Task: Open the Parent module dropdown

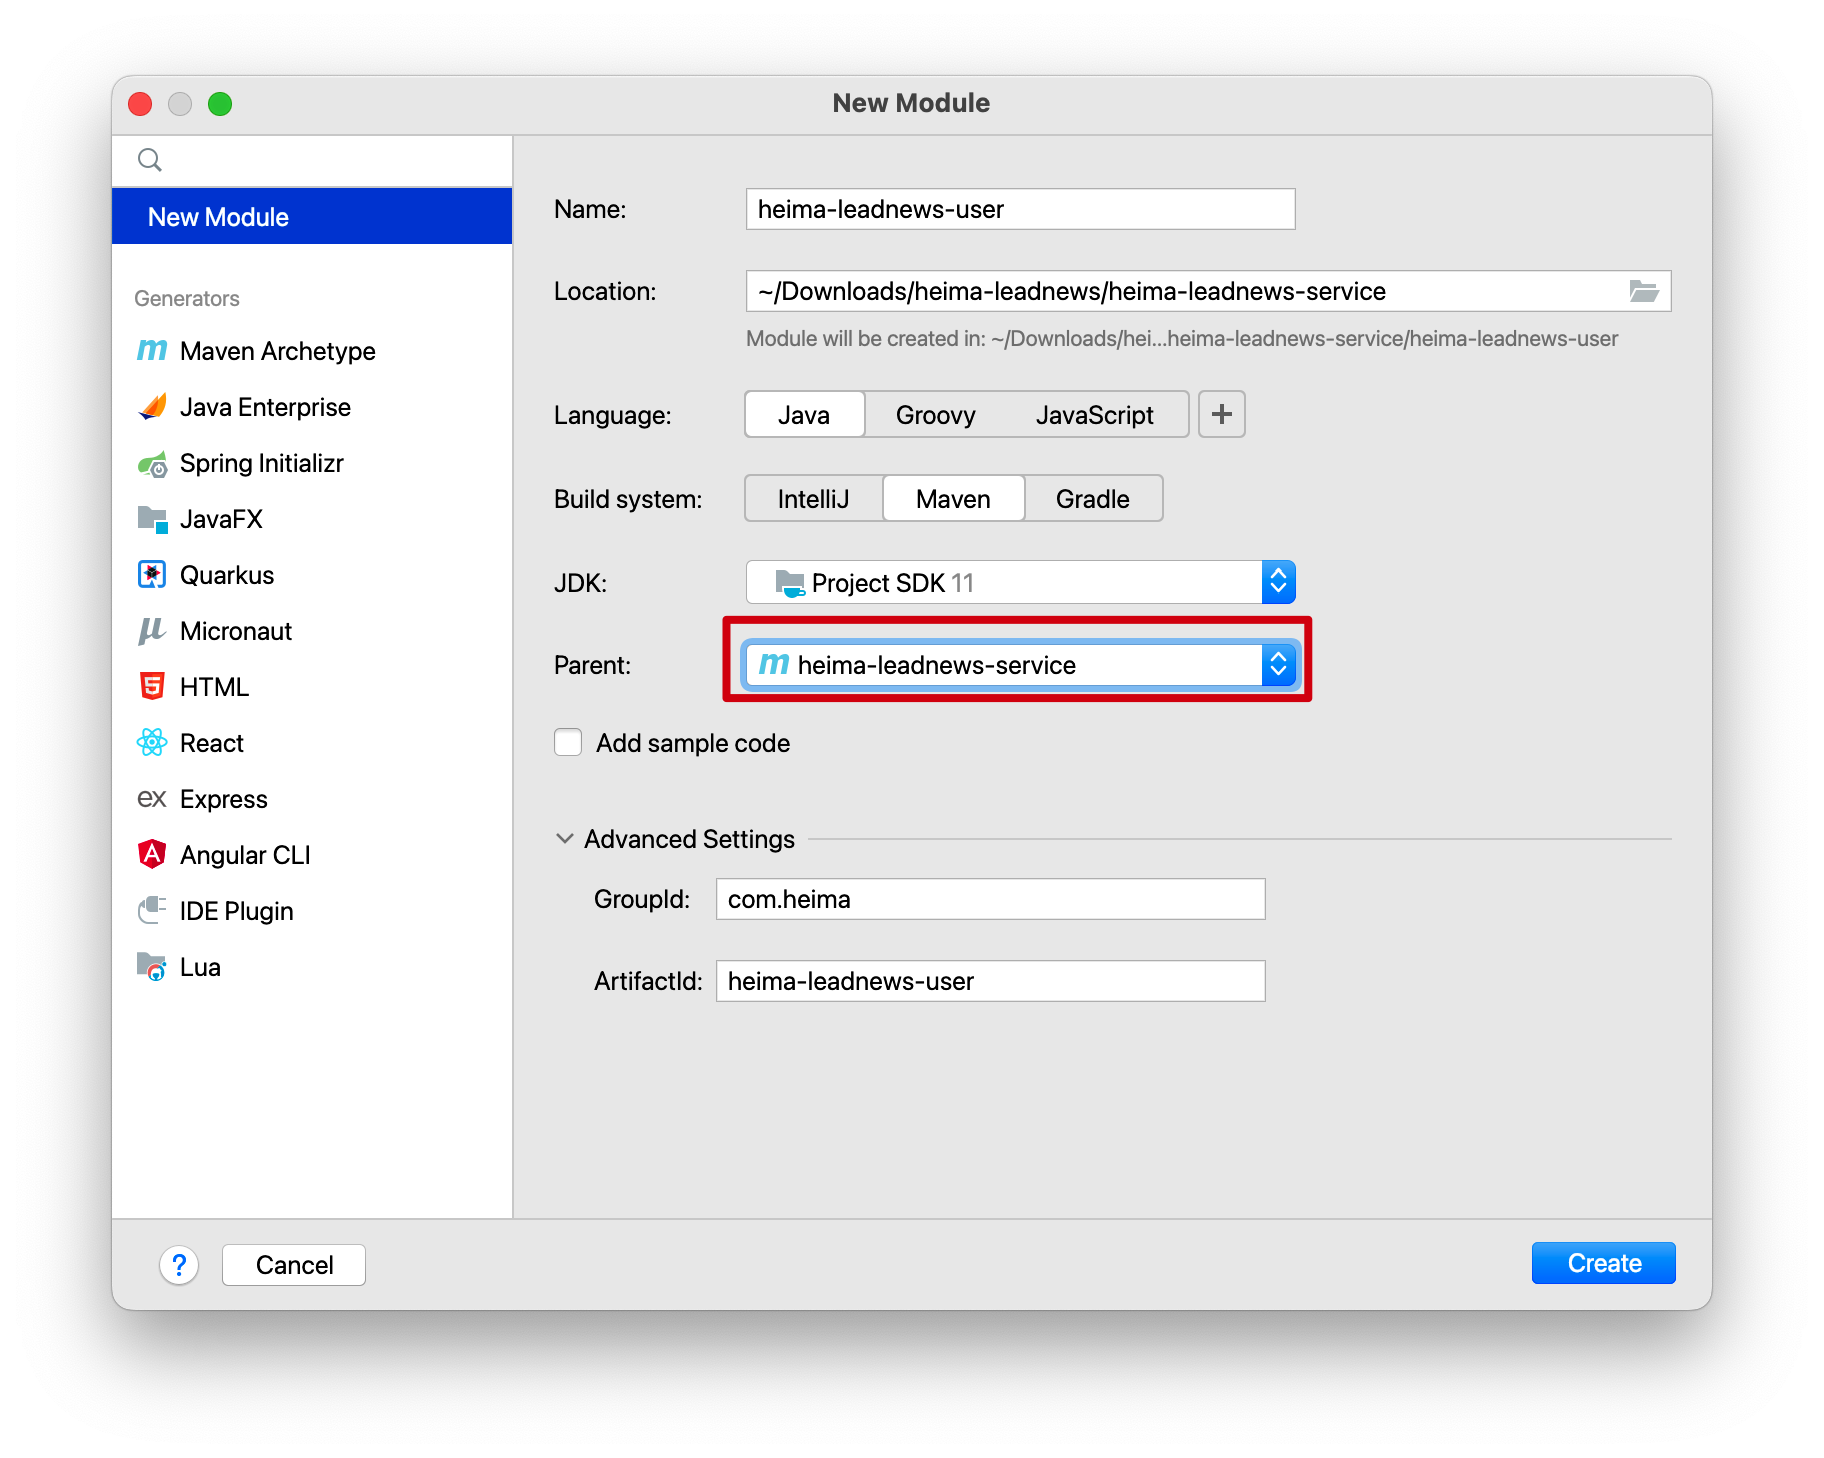Action: [x=1021, y=665]
